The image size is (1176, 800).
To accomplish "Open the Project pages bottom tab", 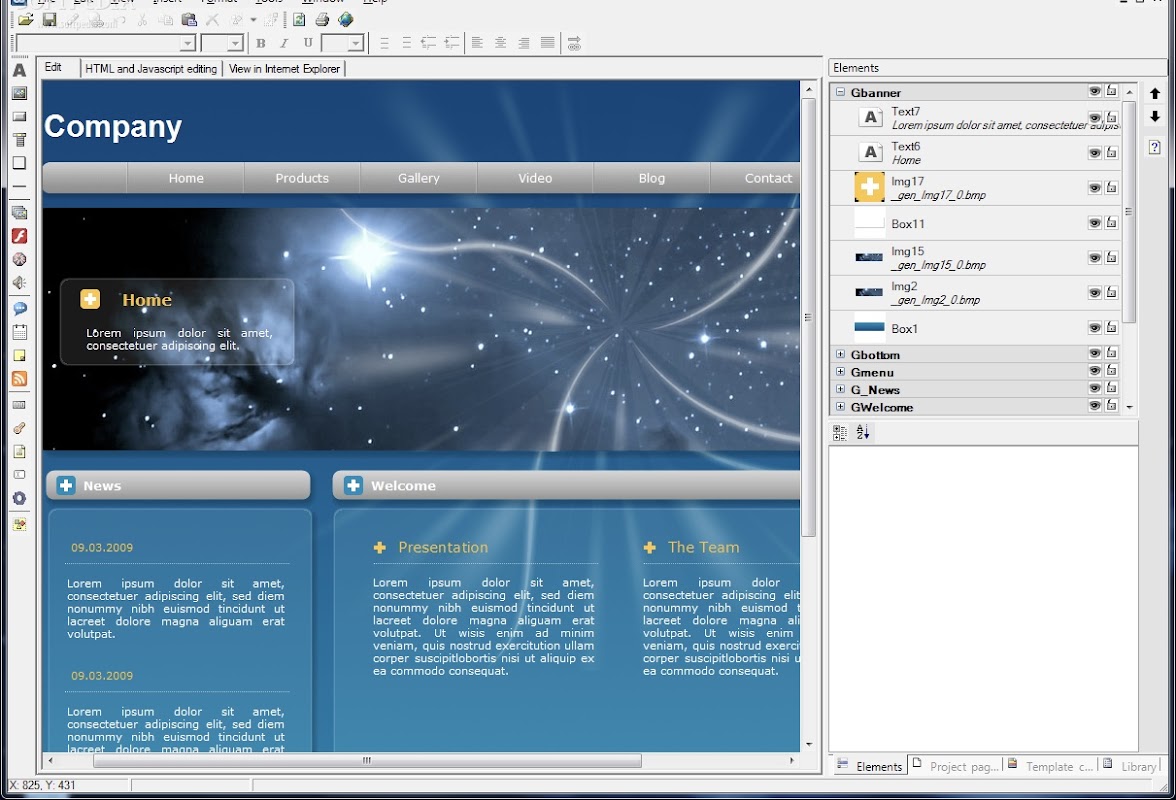I will [957, 766].
